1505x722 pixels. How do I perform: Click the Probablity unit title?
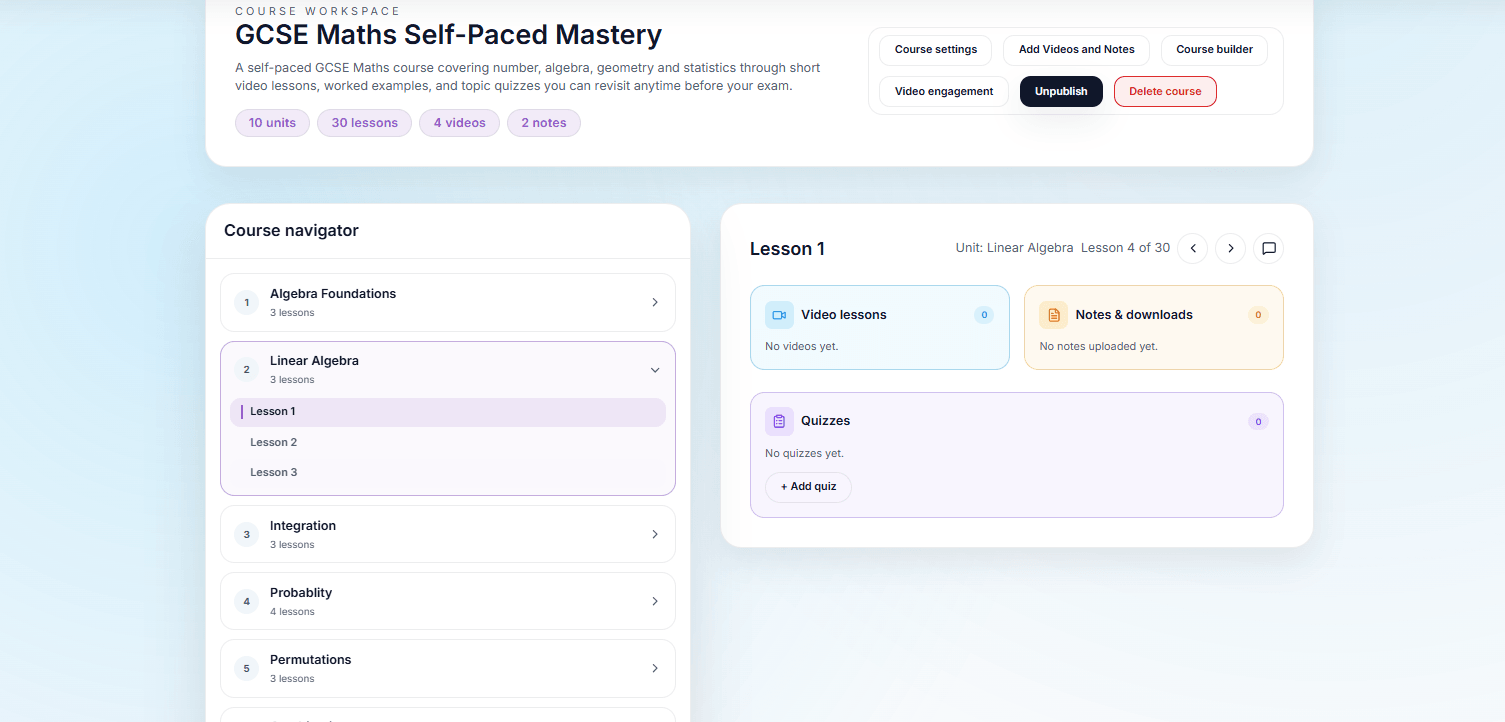[301, 593]
